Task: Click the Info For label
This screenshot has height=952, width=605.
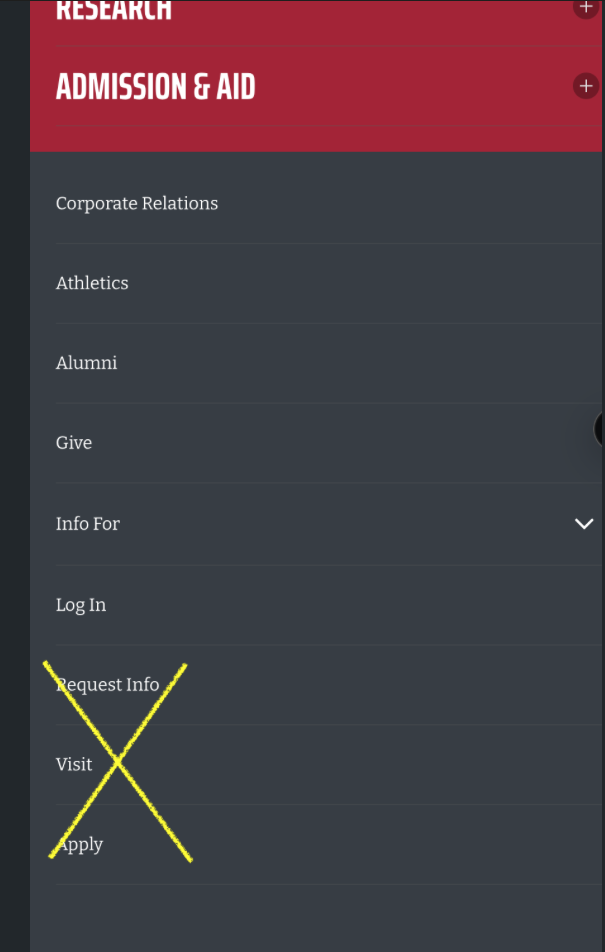Action: pos(88,524)
